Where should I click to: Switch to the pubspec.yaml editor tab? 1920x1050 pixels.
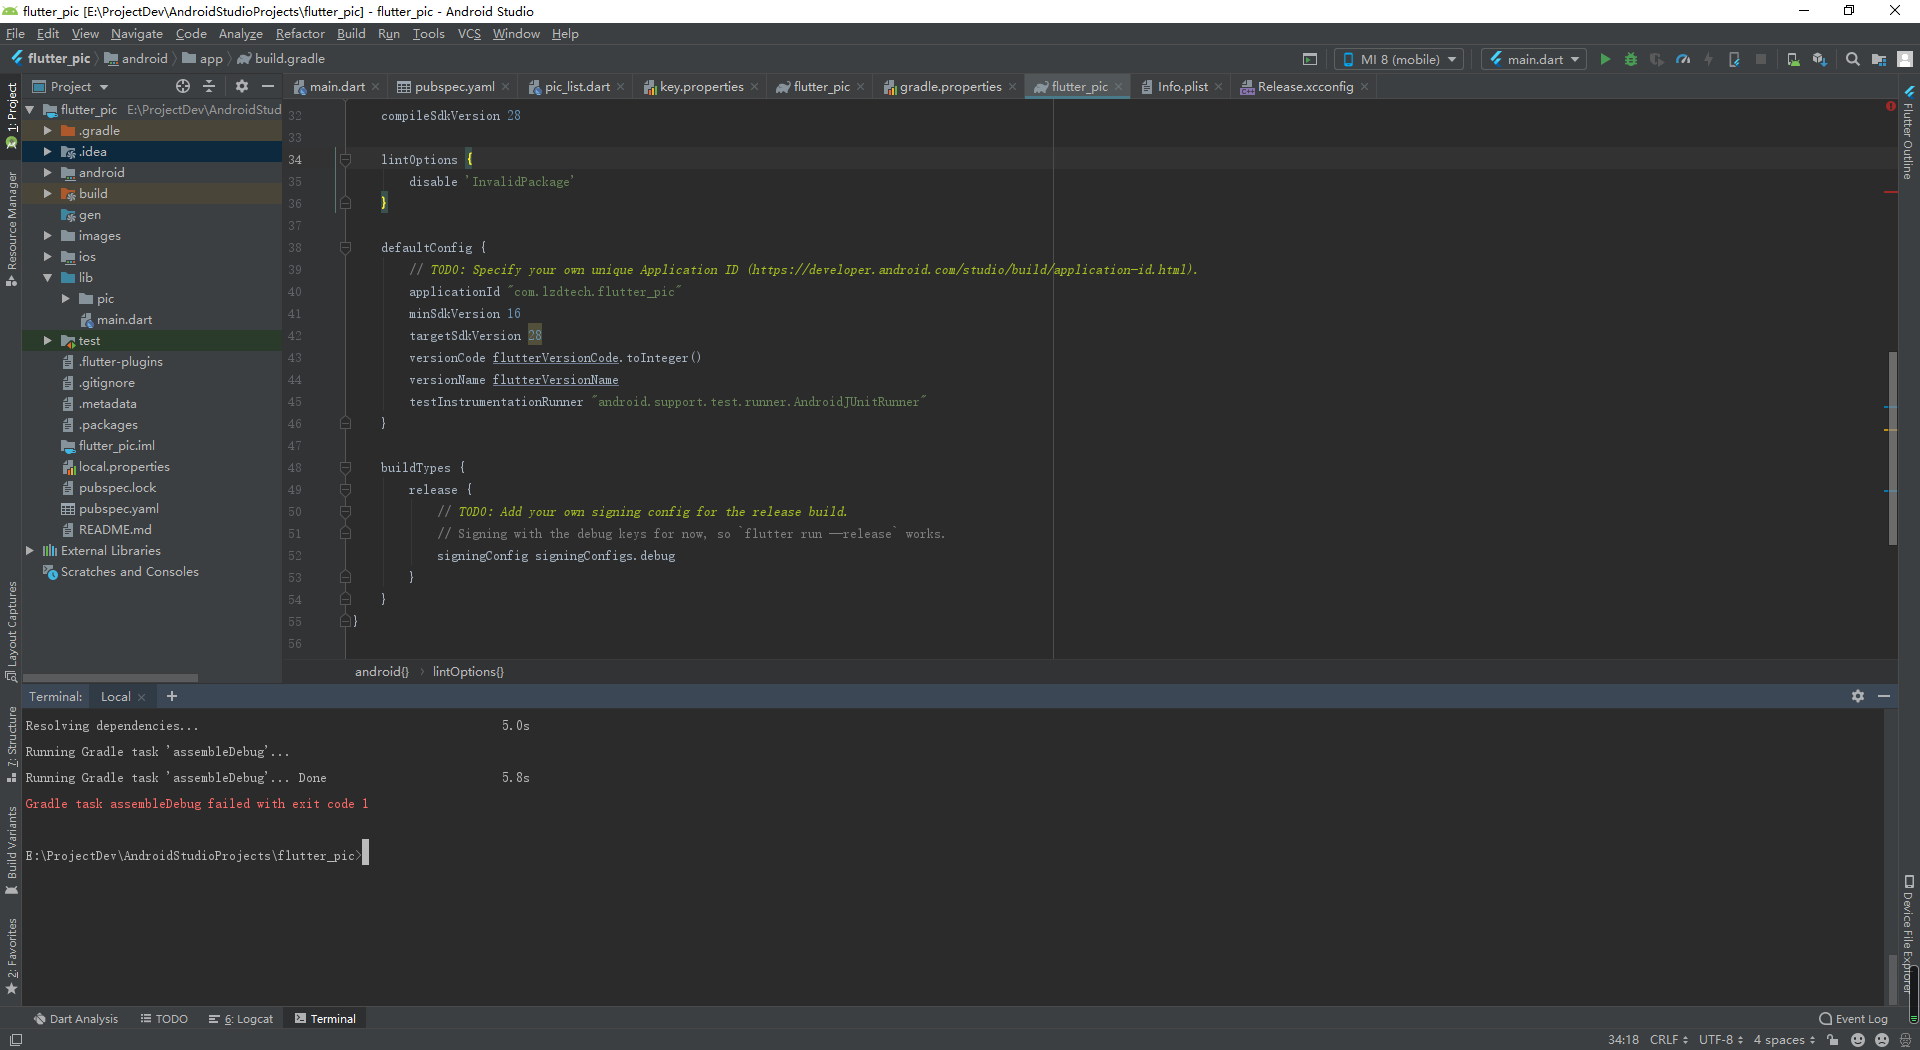454,87
